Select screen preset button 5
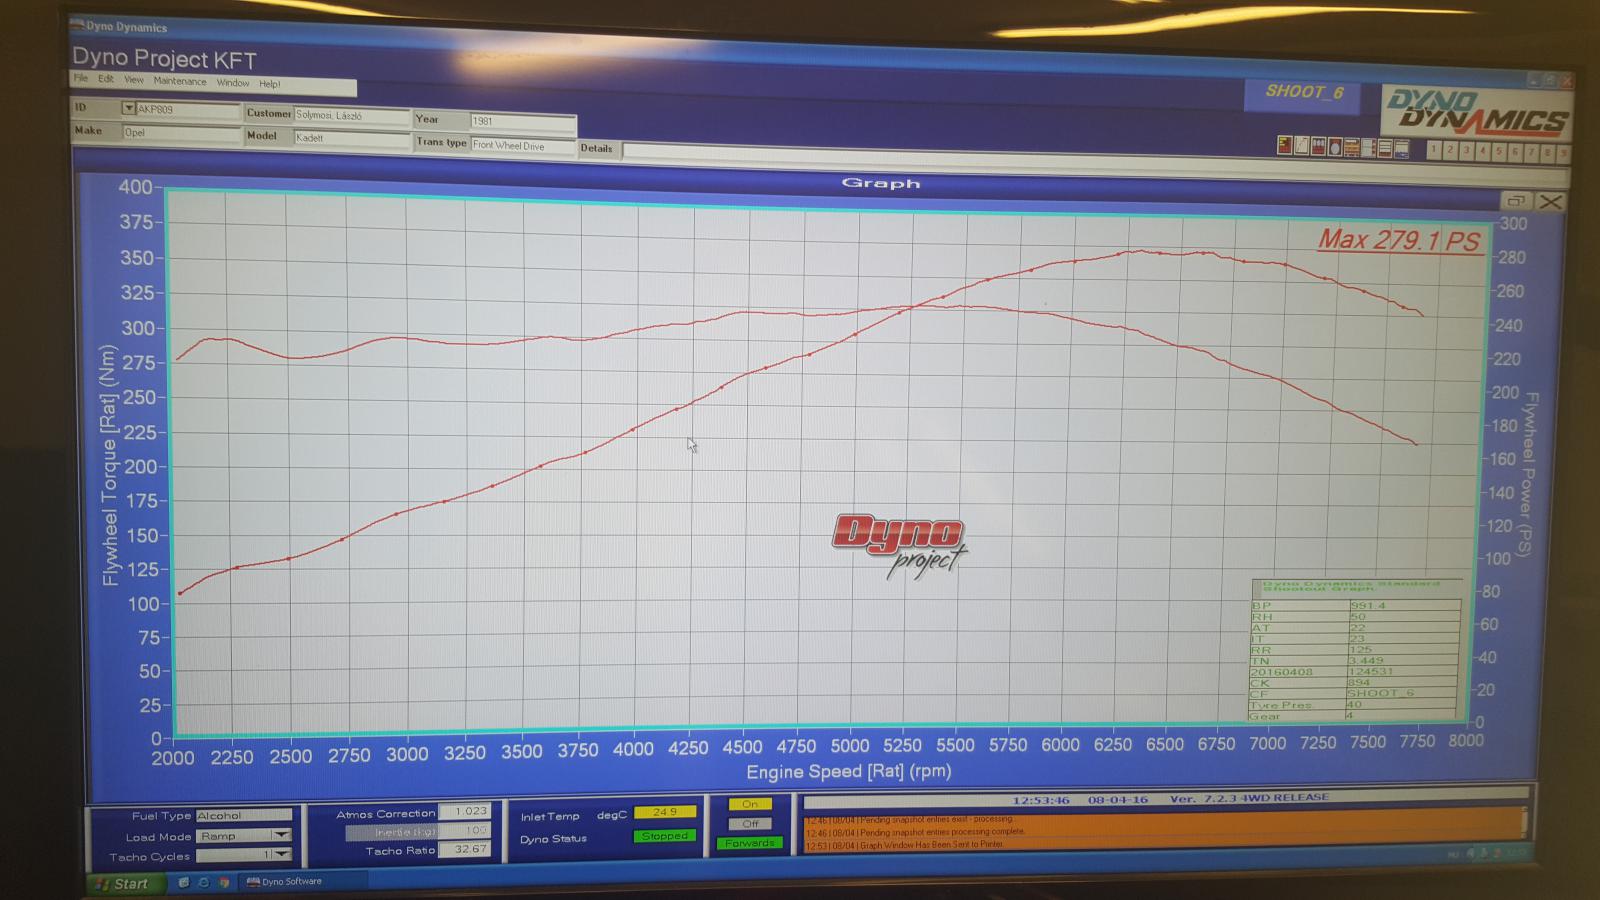 (x=1498, y=152)
